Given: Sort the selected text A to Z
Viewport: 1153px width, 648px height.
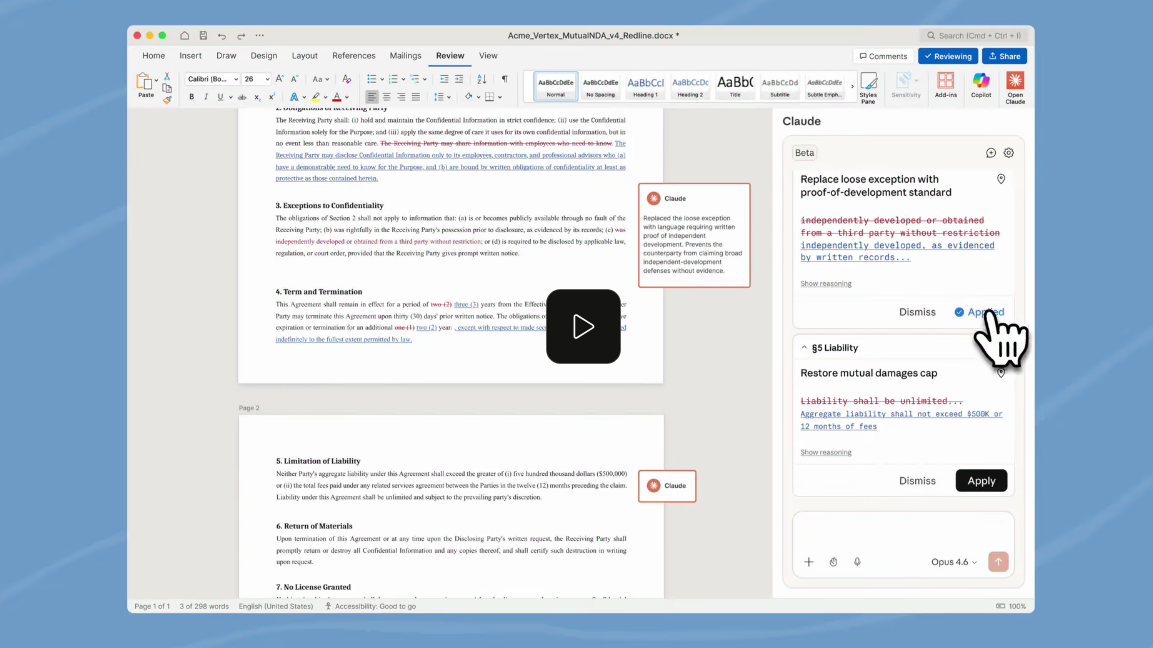Looking at the screenshot, I should (482, 79).
